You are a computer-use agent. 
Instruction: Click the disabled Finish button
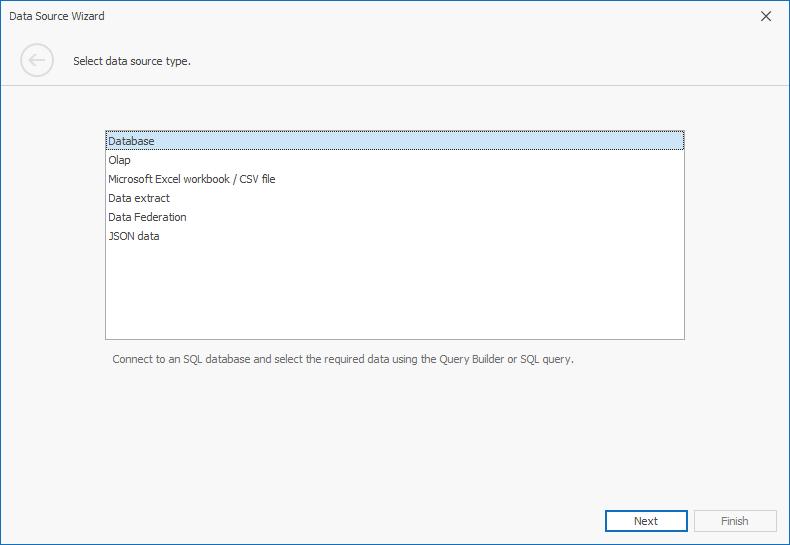(735, 521)
